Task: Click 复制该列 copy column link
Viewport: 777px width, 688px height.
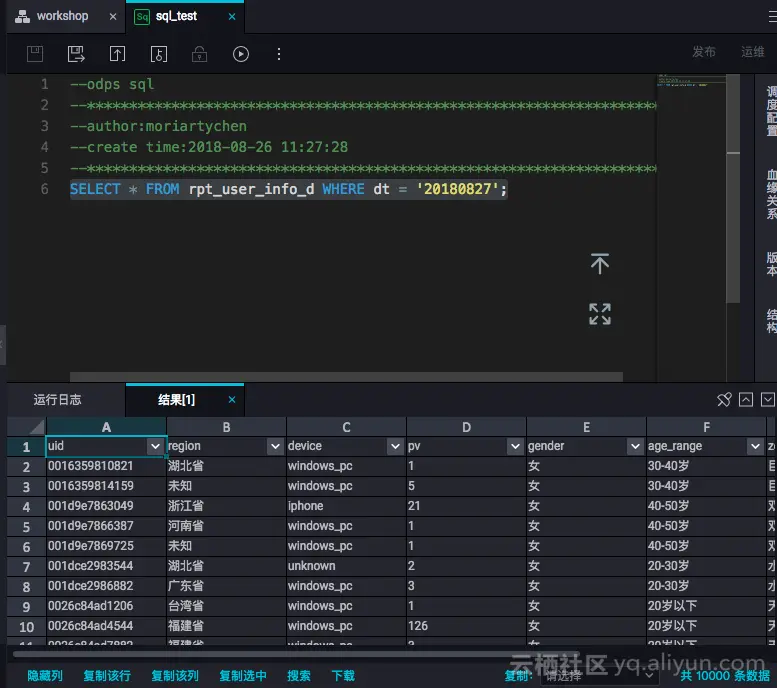Action: (175, 676)
